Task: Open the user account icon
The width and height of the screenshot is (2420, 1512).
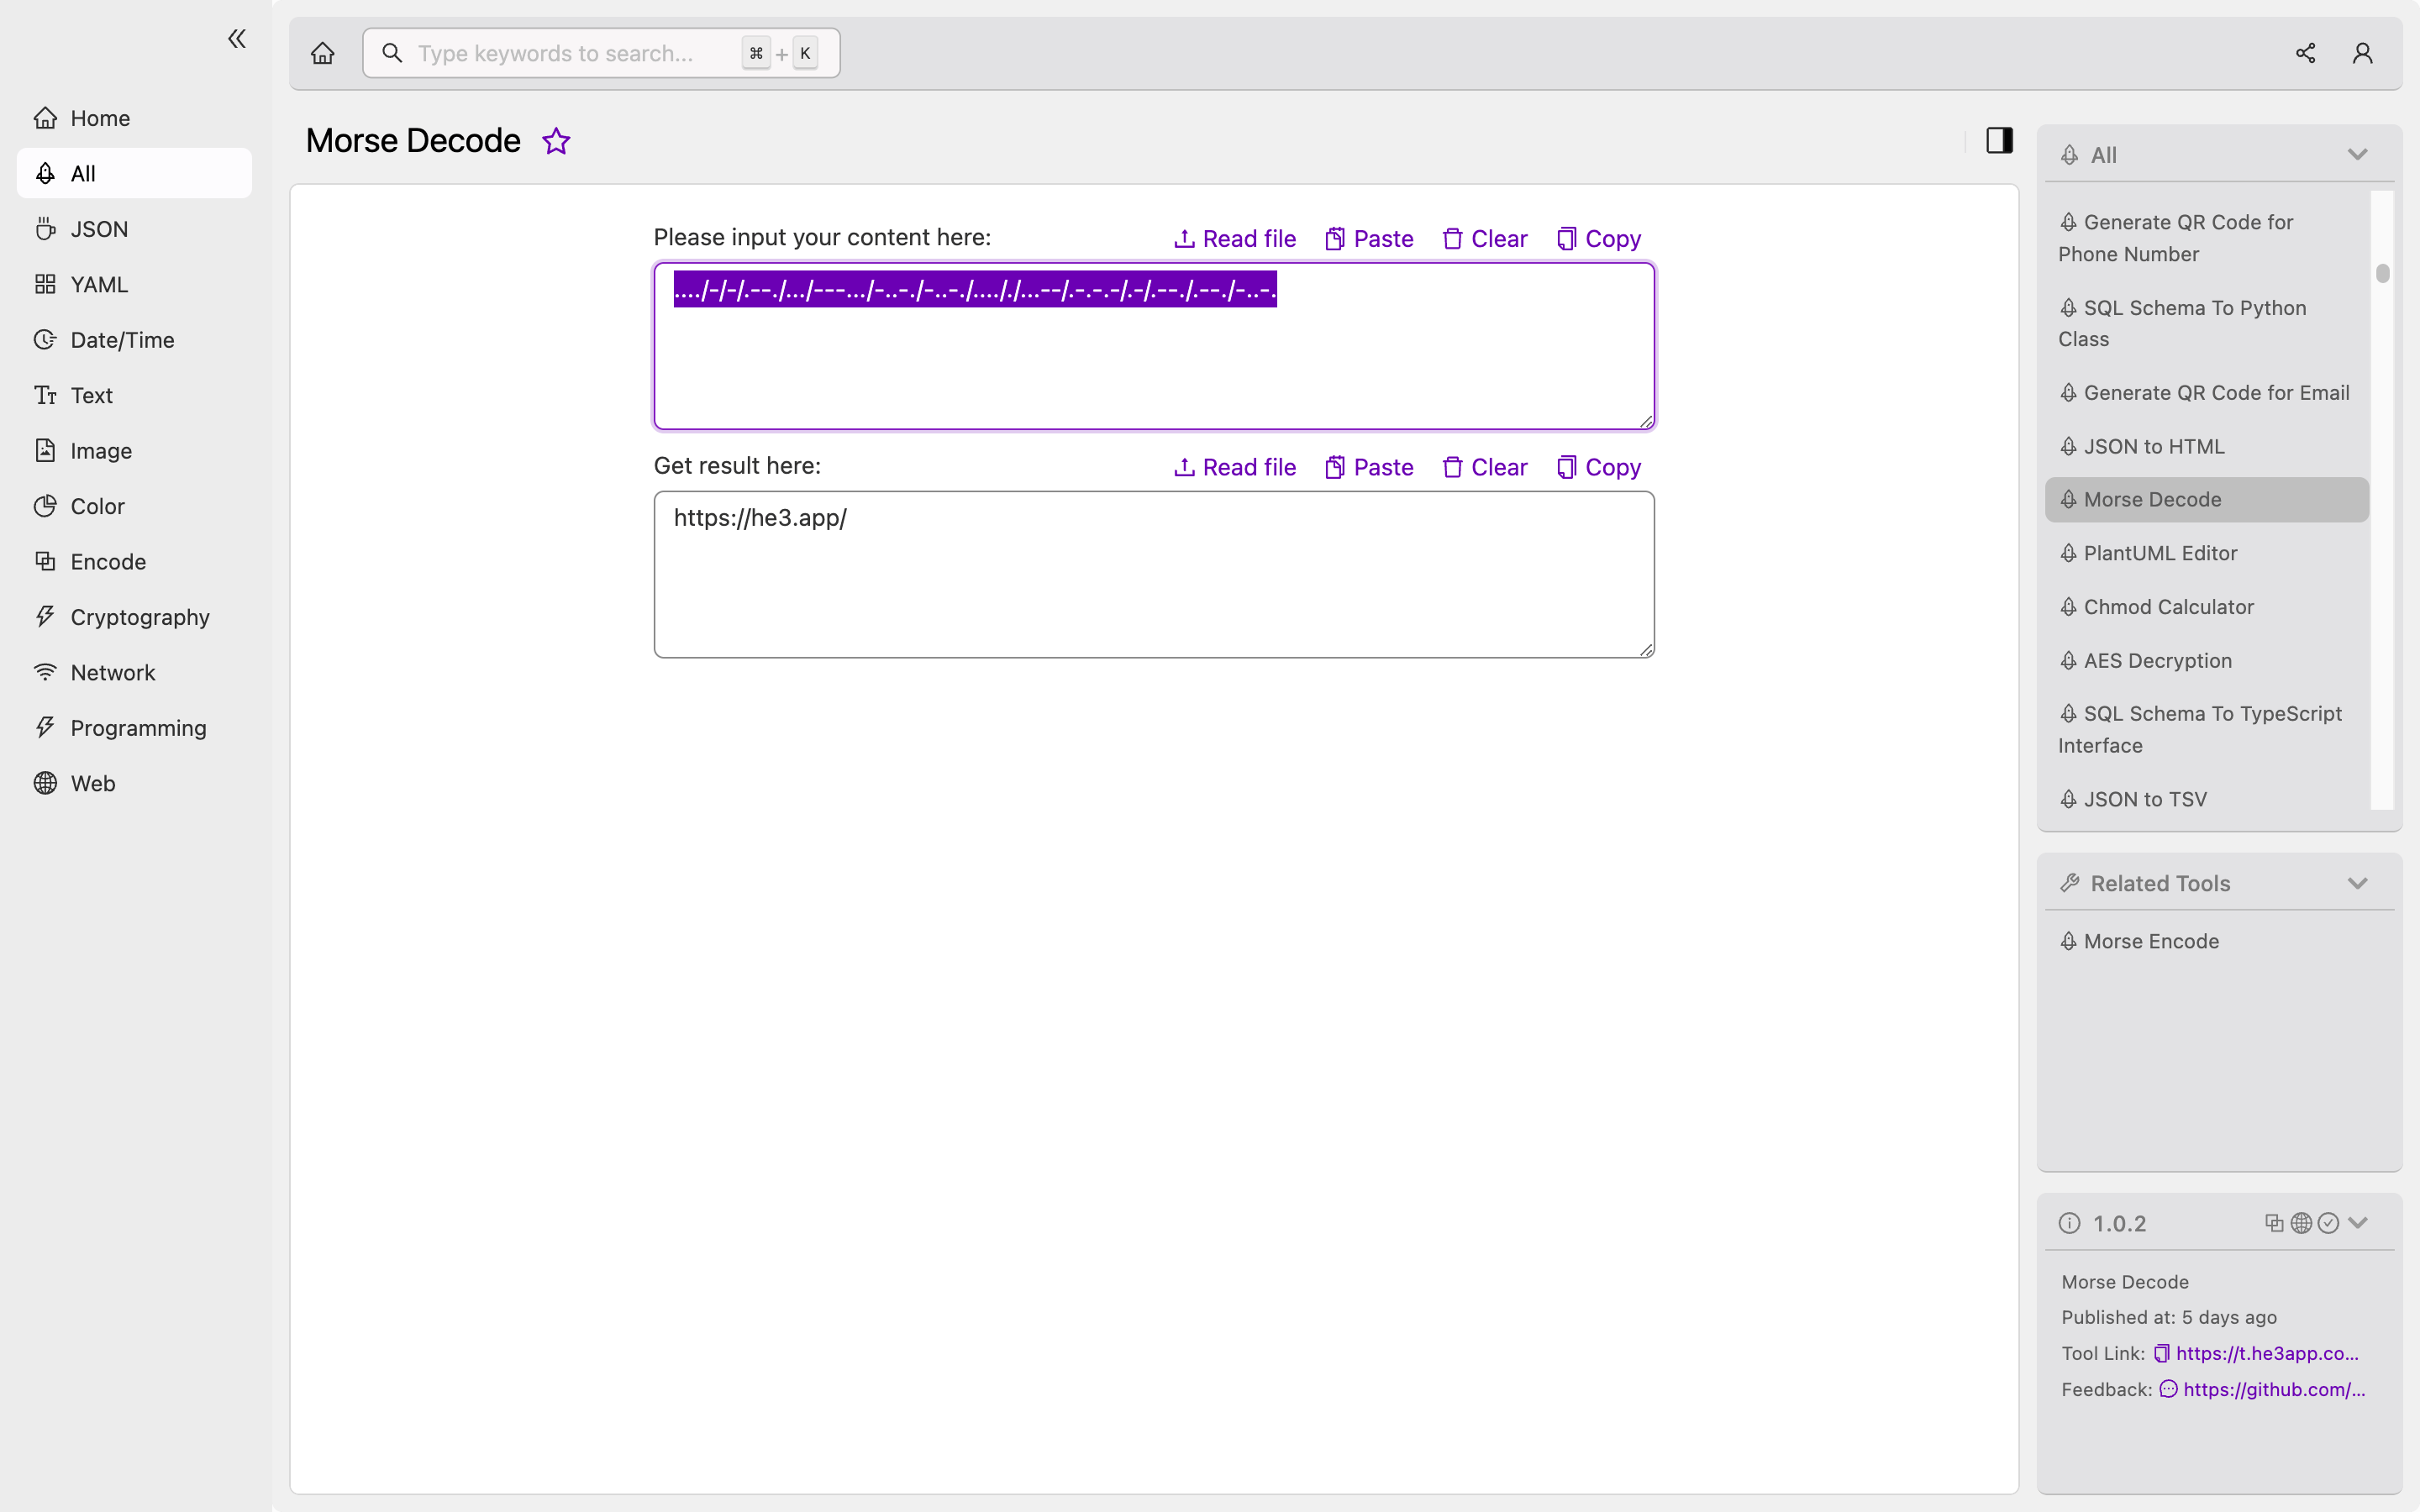Action: click(x=2362, y=53)
